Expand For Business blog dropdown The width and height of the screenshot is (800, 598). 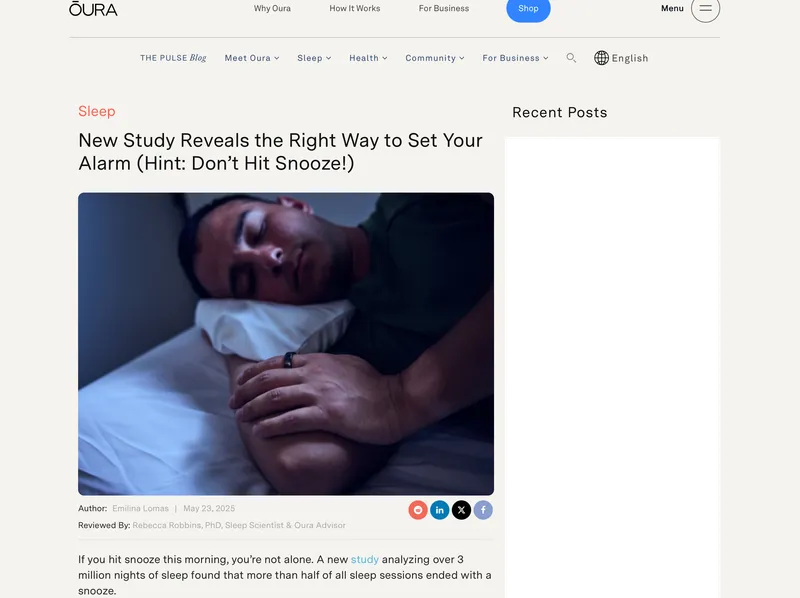tap(515, 58)
